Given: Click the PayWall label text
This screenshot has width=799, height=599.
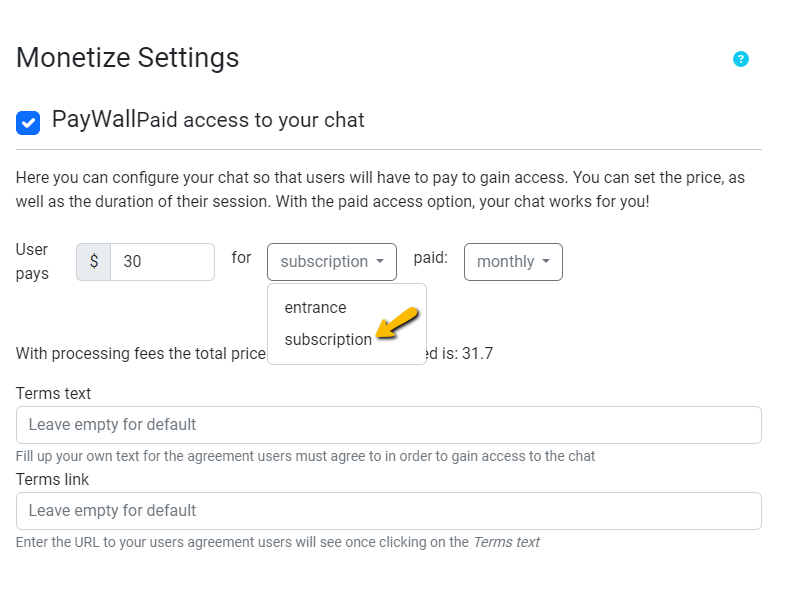Looking at the screenshot, I should pos(94,121).
